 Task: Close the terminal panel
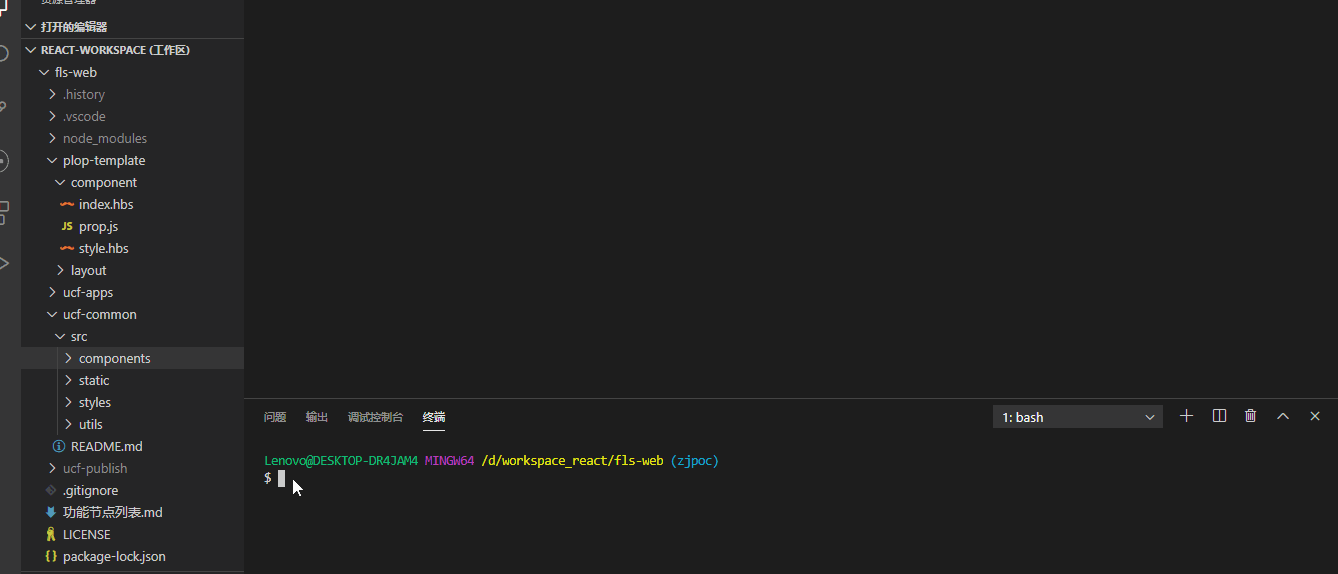coord(1315,416)
